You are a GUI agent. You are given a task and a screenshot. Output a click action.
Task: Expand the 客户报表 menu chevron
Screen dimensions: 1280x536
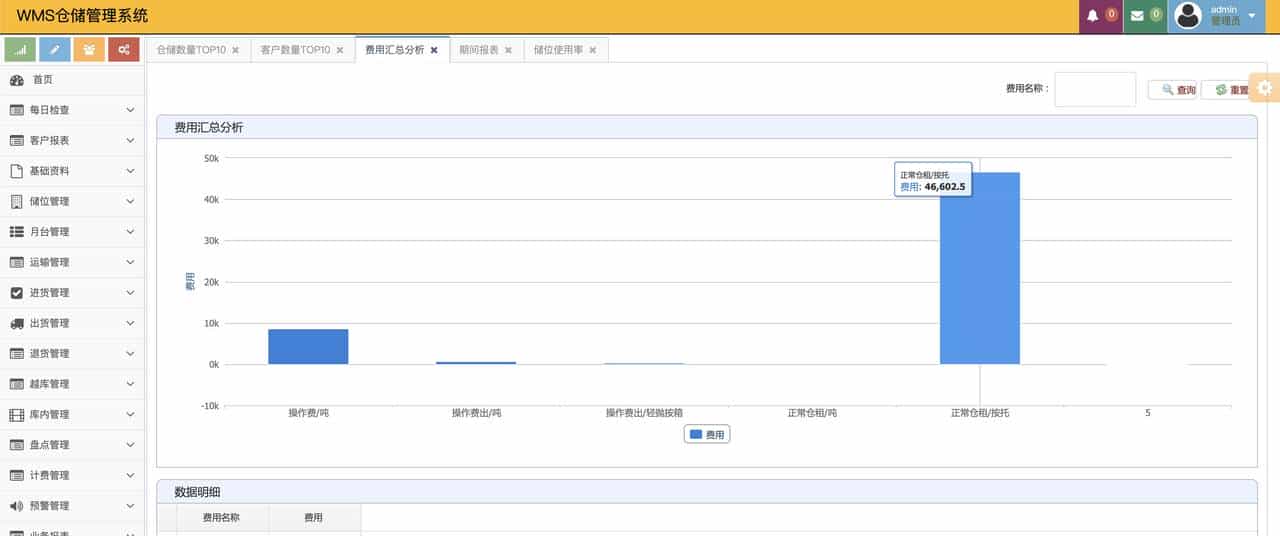pos(130,141)
